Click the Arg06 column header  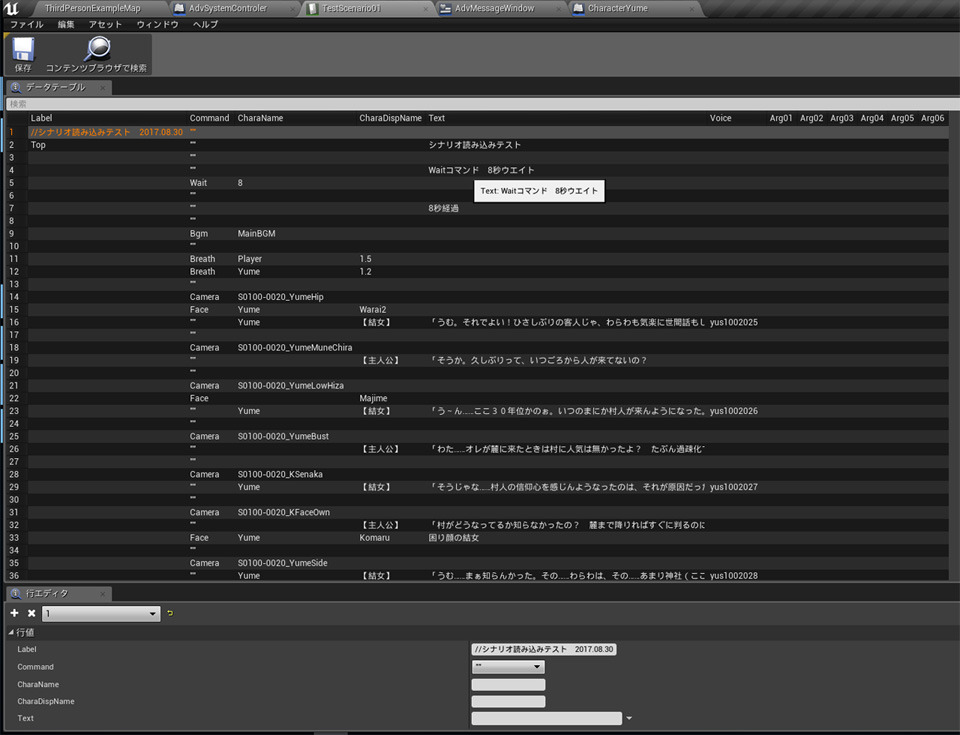click(x=932, y=118)
